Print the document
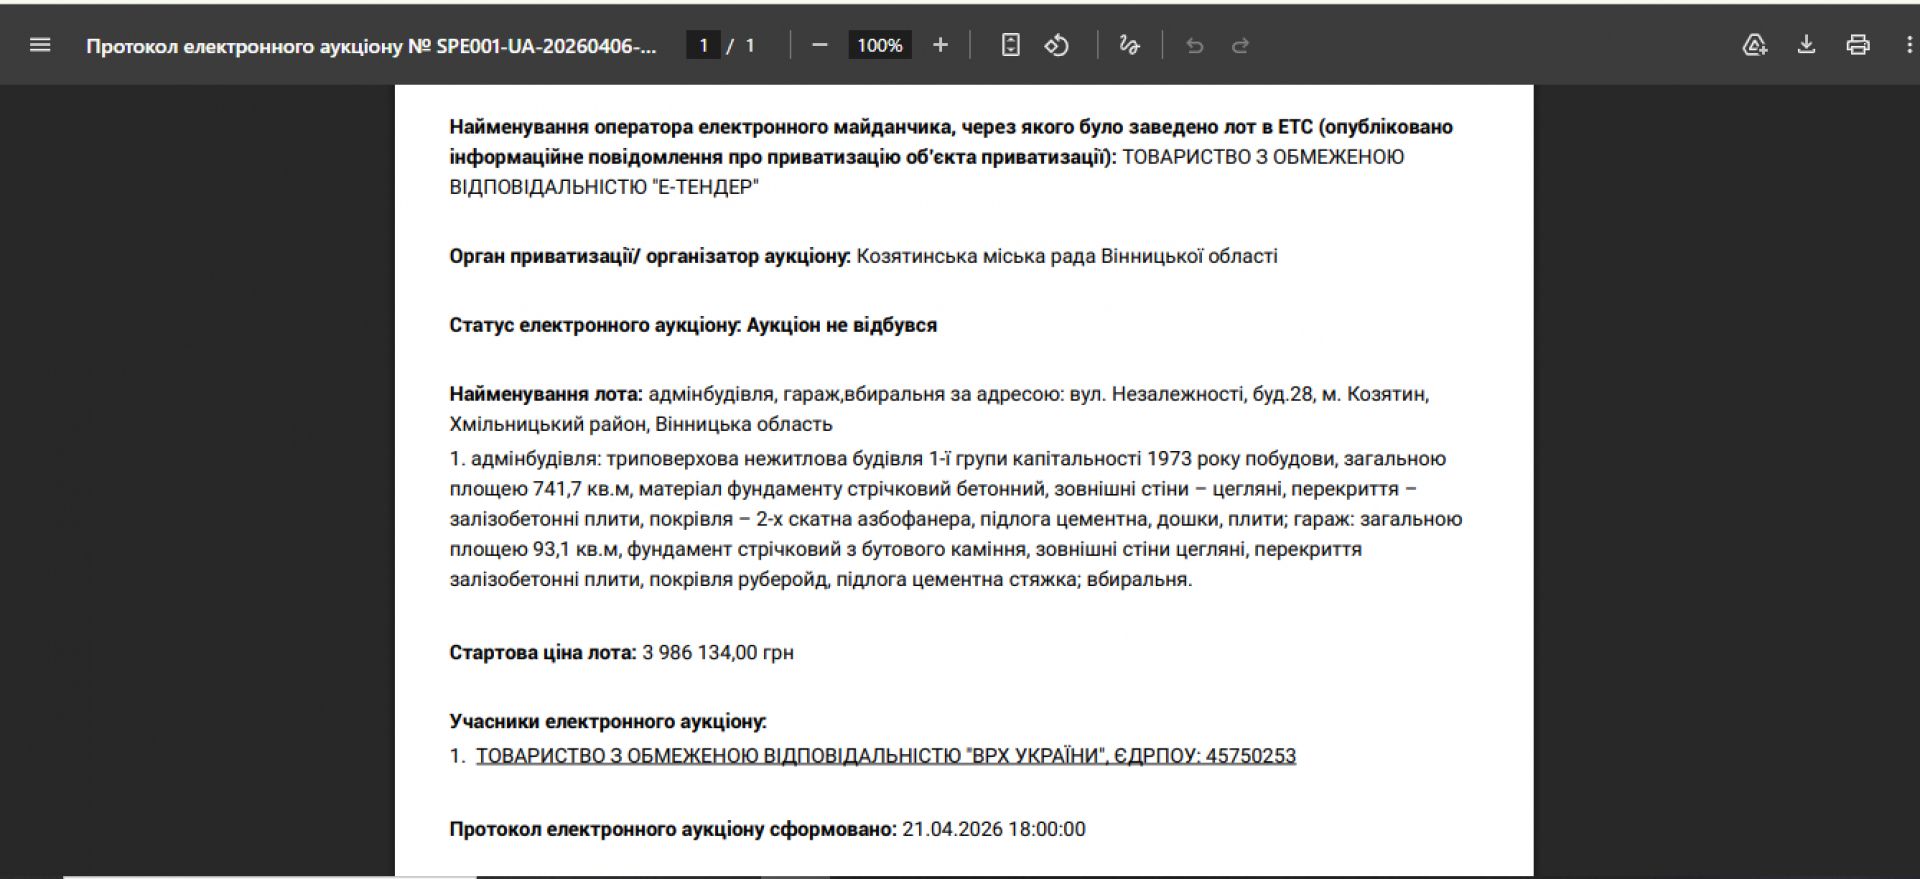This screenshot has height=879, width=1920. tap(1858, 45)
